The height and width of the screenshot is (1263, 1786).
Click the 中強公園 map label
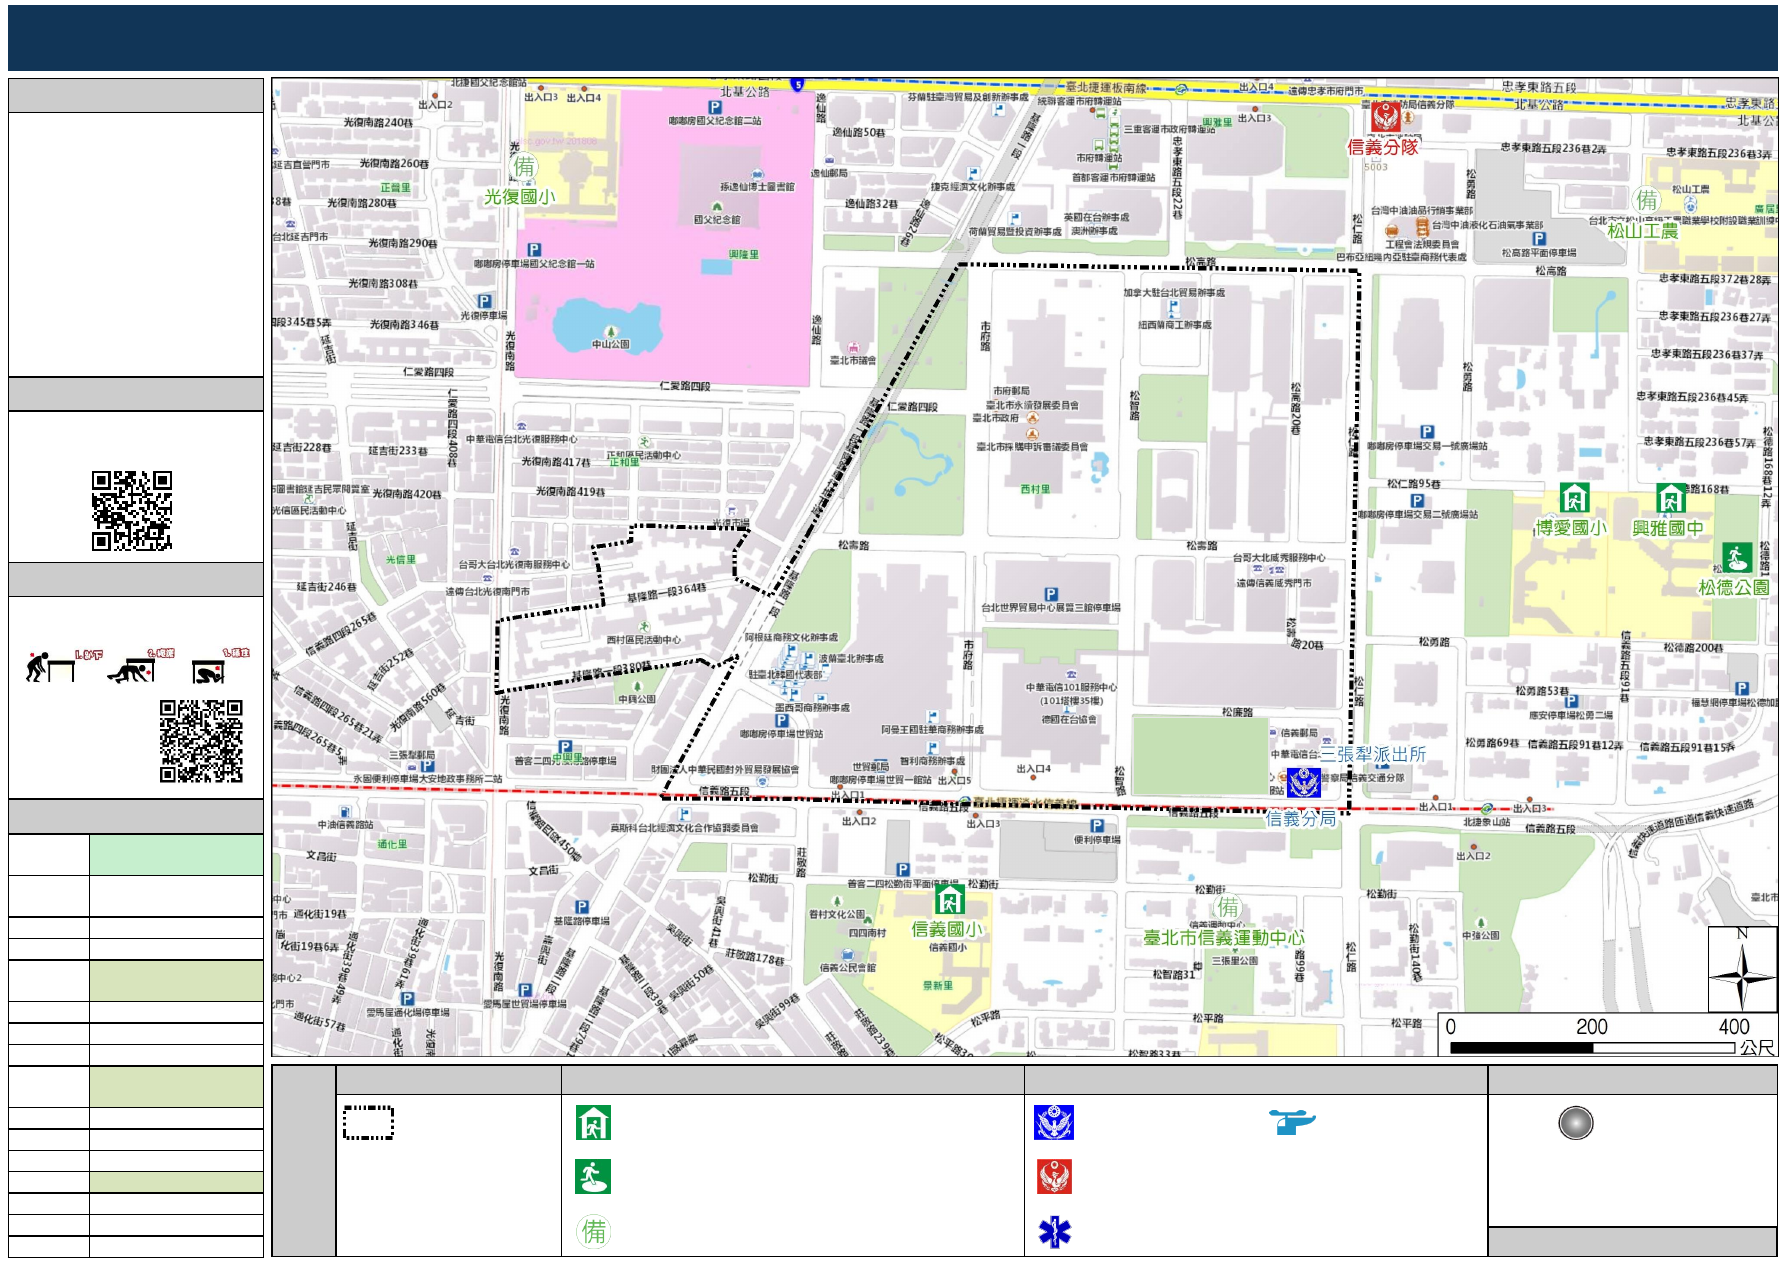tap(1481, 935)
